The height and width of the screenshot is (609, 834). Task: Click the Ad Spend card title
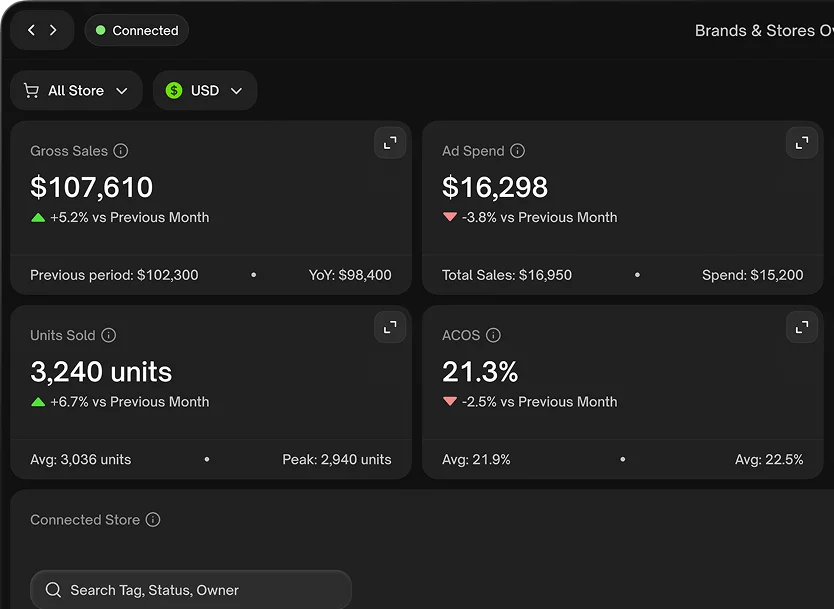[473, 151]
